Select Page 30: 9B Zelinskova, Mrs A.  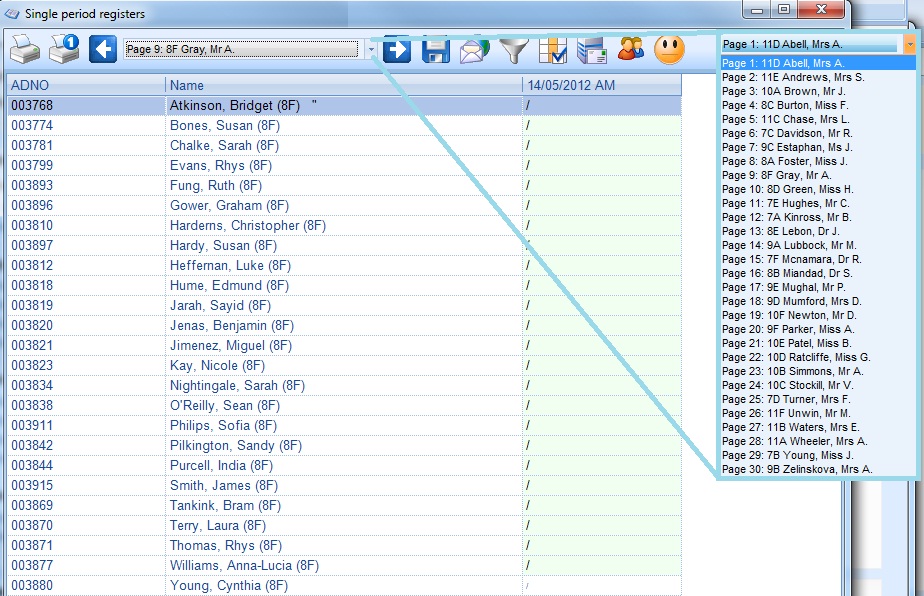pos(818,469)
